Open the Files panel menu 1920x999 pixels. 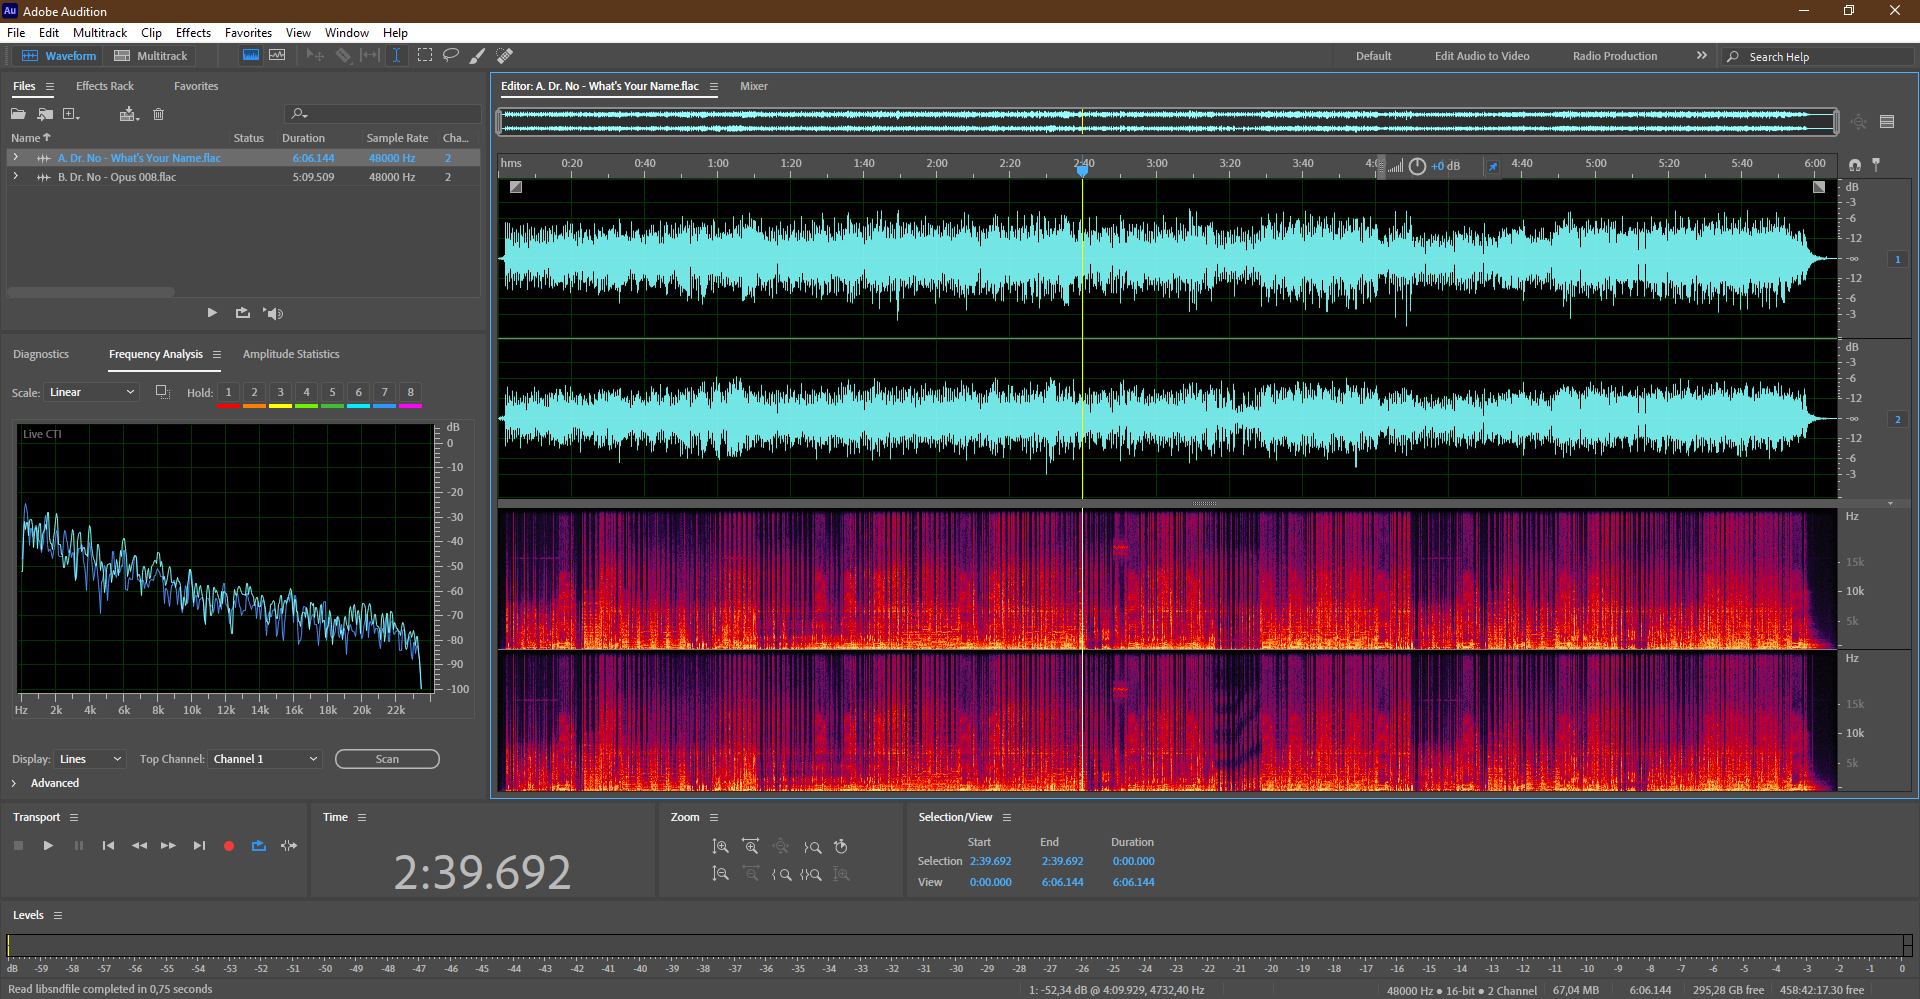(x=49, y=87)
